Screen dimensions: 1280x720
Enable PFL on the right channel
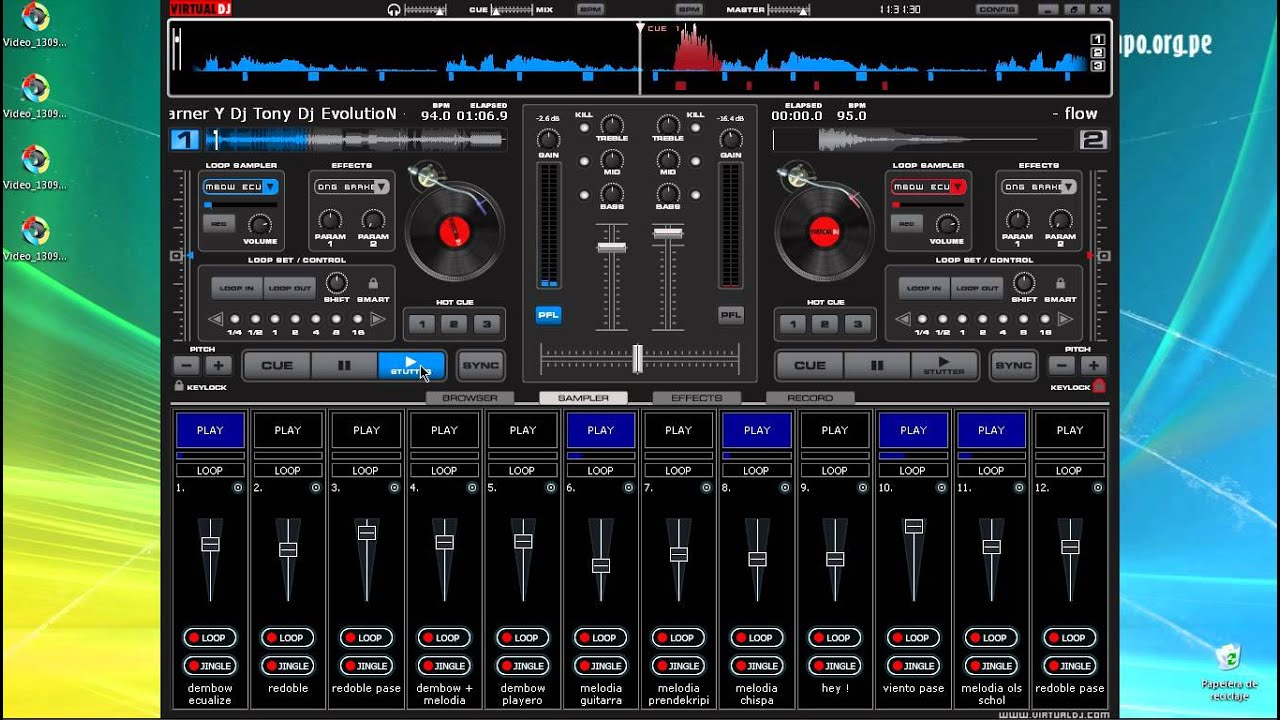[731, 315]
